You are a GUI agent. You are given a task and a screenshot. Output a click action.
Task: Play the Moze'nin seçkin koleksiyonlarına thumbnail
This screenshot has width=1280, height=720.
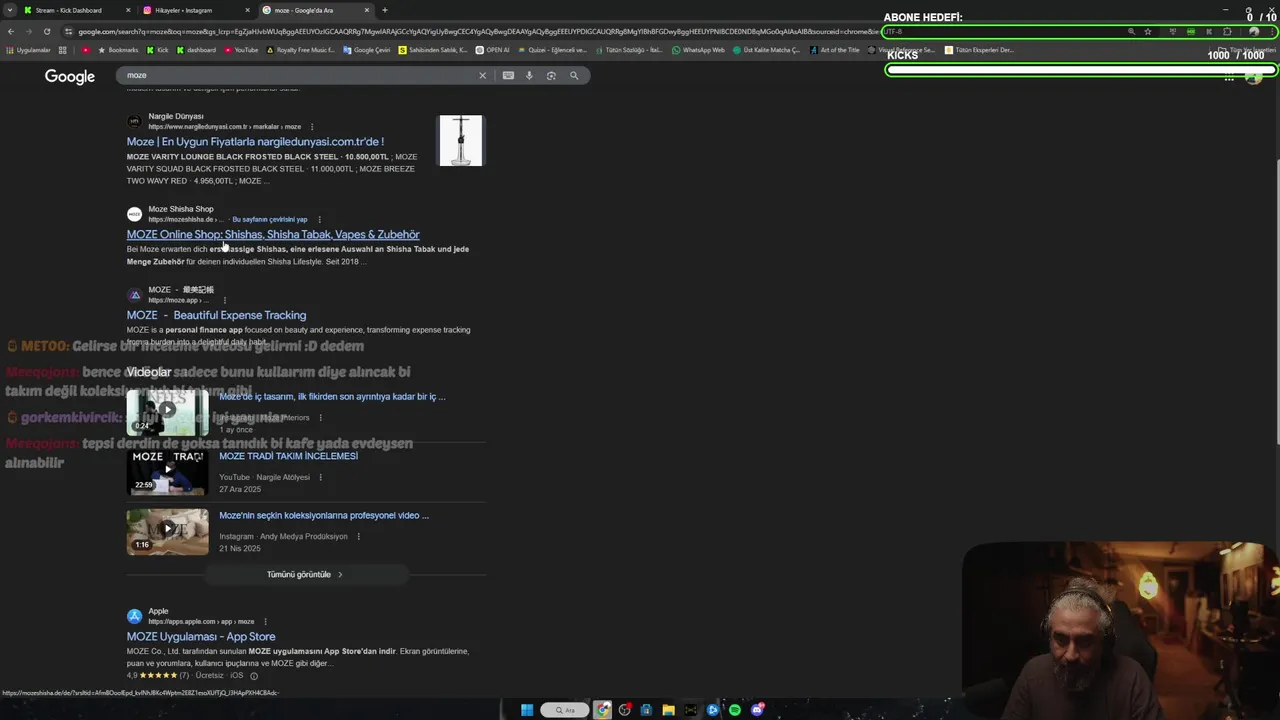(x=167, y=531)
